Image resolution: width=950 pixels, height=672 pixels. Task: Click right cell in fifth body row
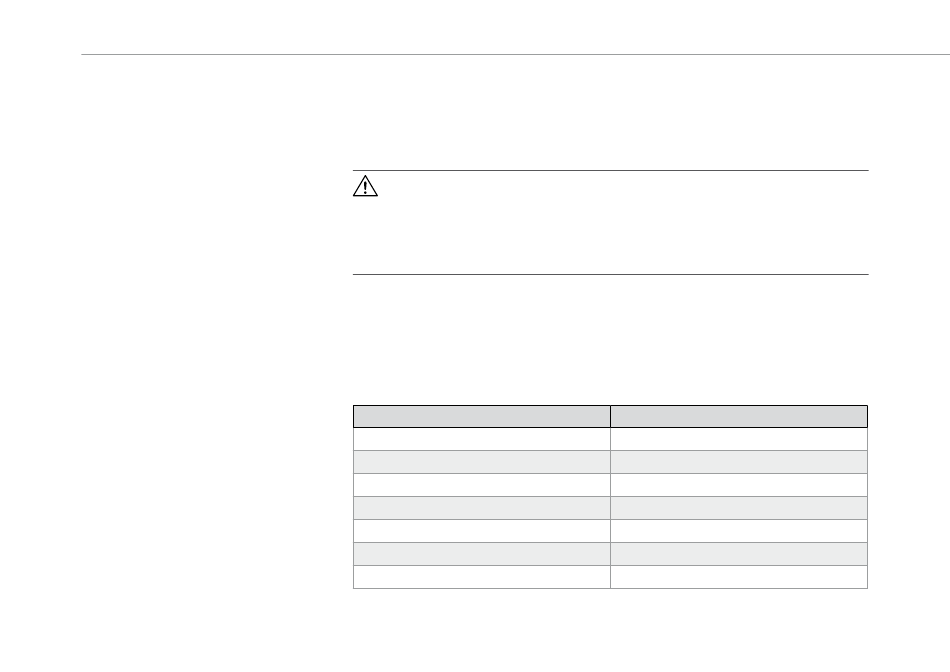[739, 531]
